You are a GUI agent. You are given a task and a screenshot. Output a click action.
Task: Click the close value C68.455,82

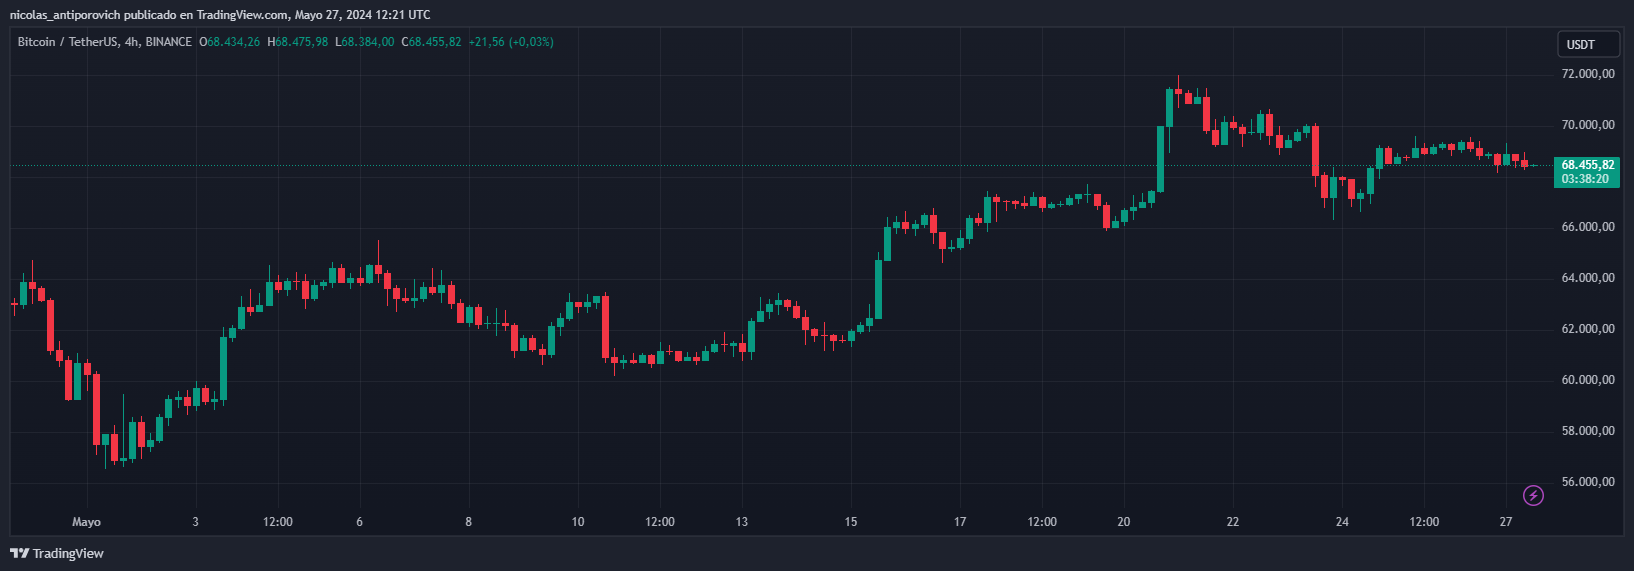click(431, 42)
